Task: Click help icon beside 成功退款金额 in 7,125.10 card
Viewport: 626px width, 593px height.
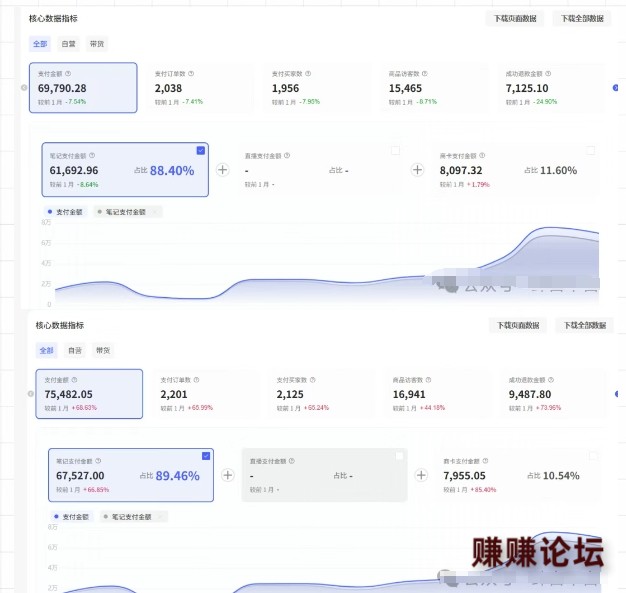Action: coord(548,73)
